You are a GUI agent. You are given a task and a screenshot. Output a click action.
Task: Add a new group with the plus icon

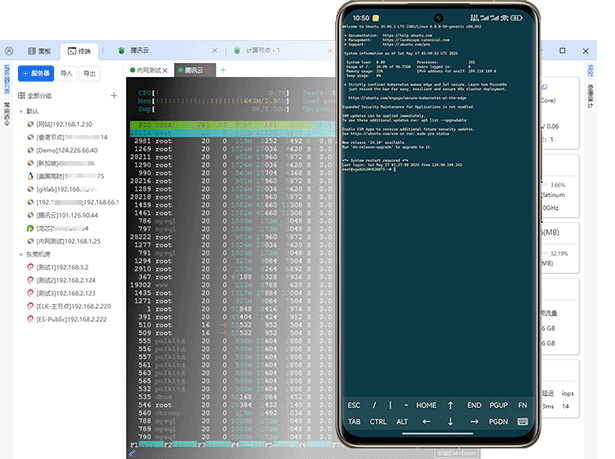pos(114,95)
